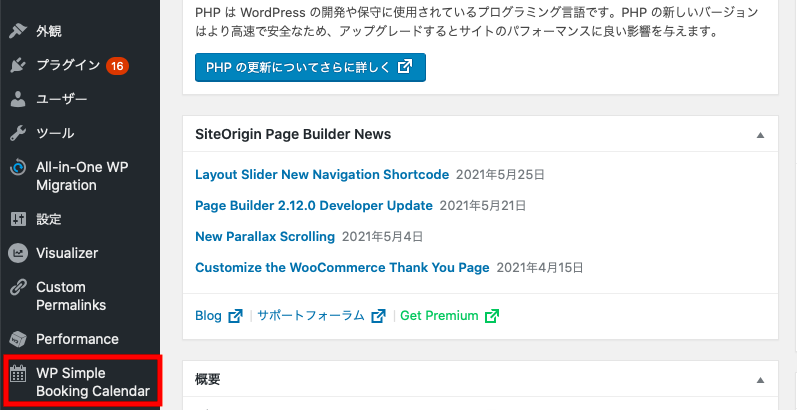Open the Blog link
The height and width of the screenshot is (410, 797).
[x=208, y=316]
